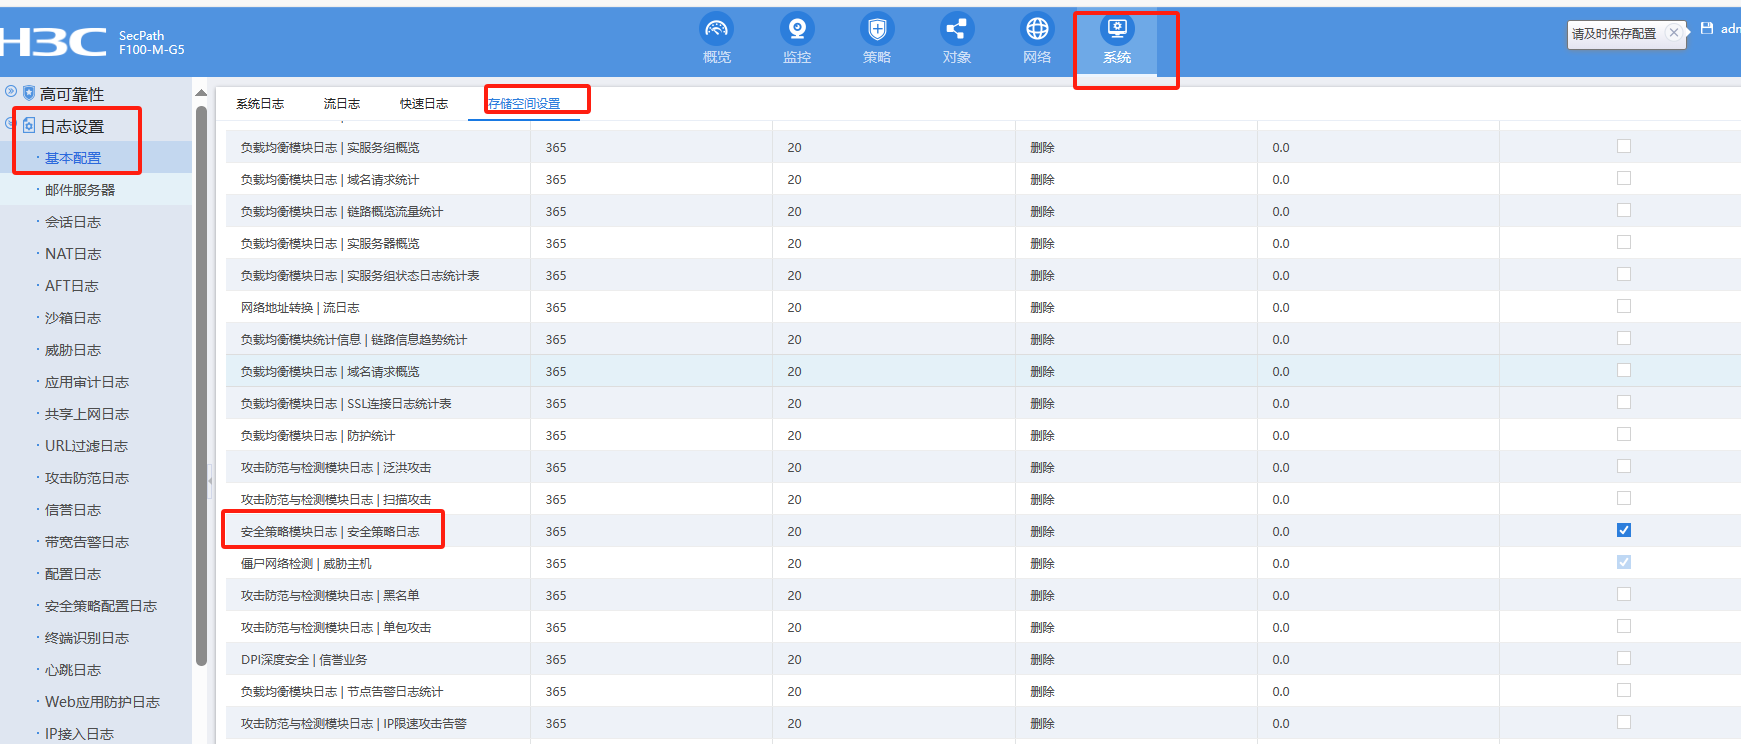1741x744 pixels.
Task: Click the 实服务器概览 row name cell
Action: (x=330, y=244)
